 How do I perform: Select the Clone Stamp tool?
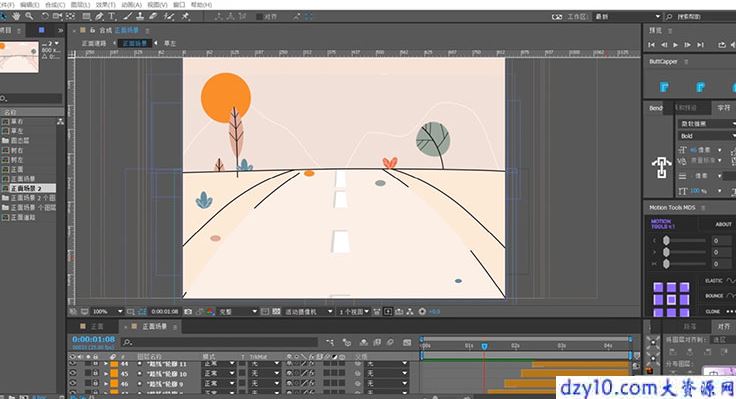point(140,16)
